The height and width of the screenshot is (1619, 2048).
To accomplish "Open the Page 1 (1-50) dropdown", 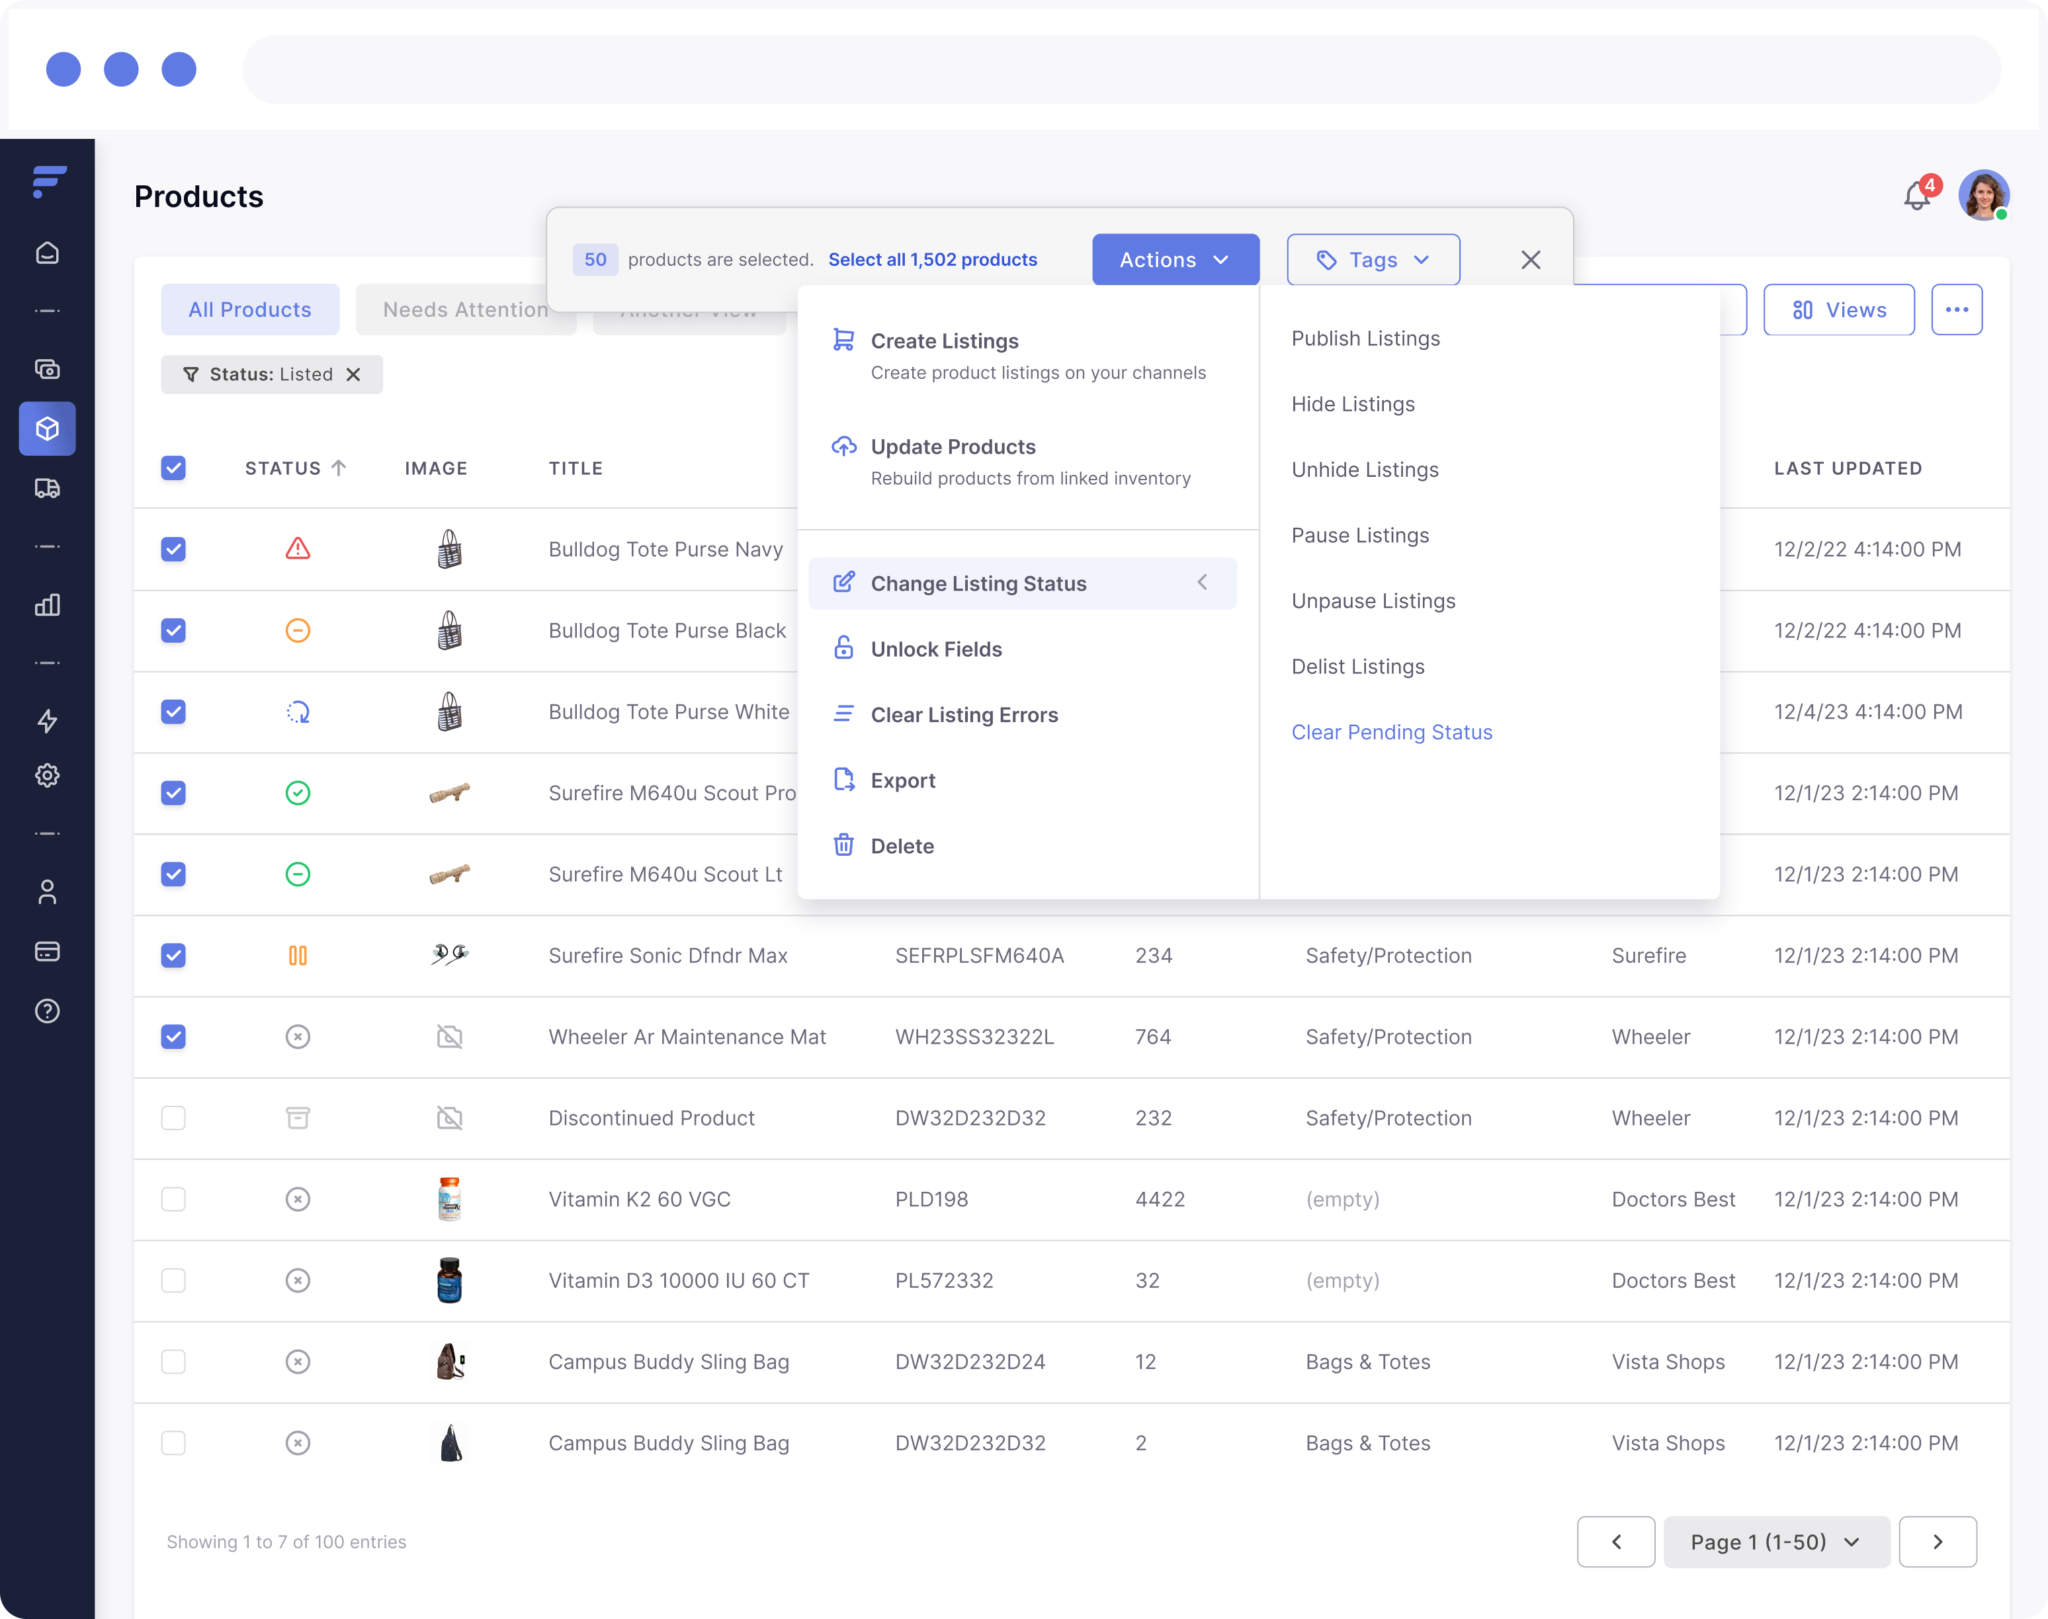I will click(x=1776, y=1542).
